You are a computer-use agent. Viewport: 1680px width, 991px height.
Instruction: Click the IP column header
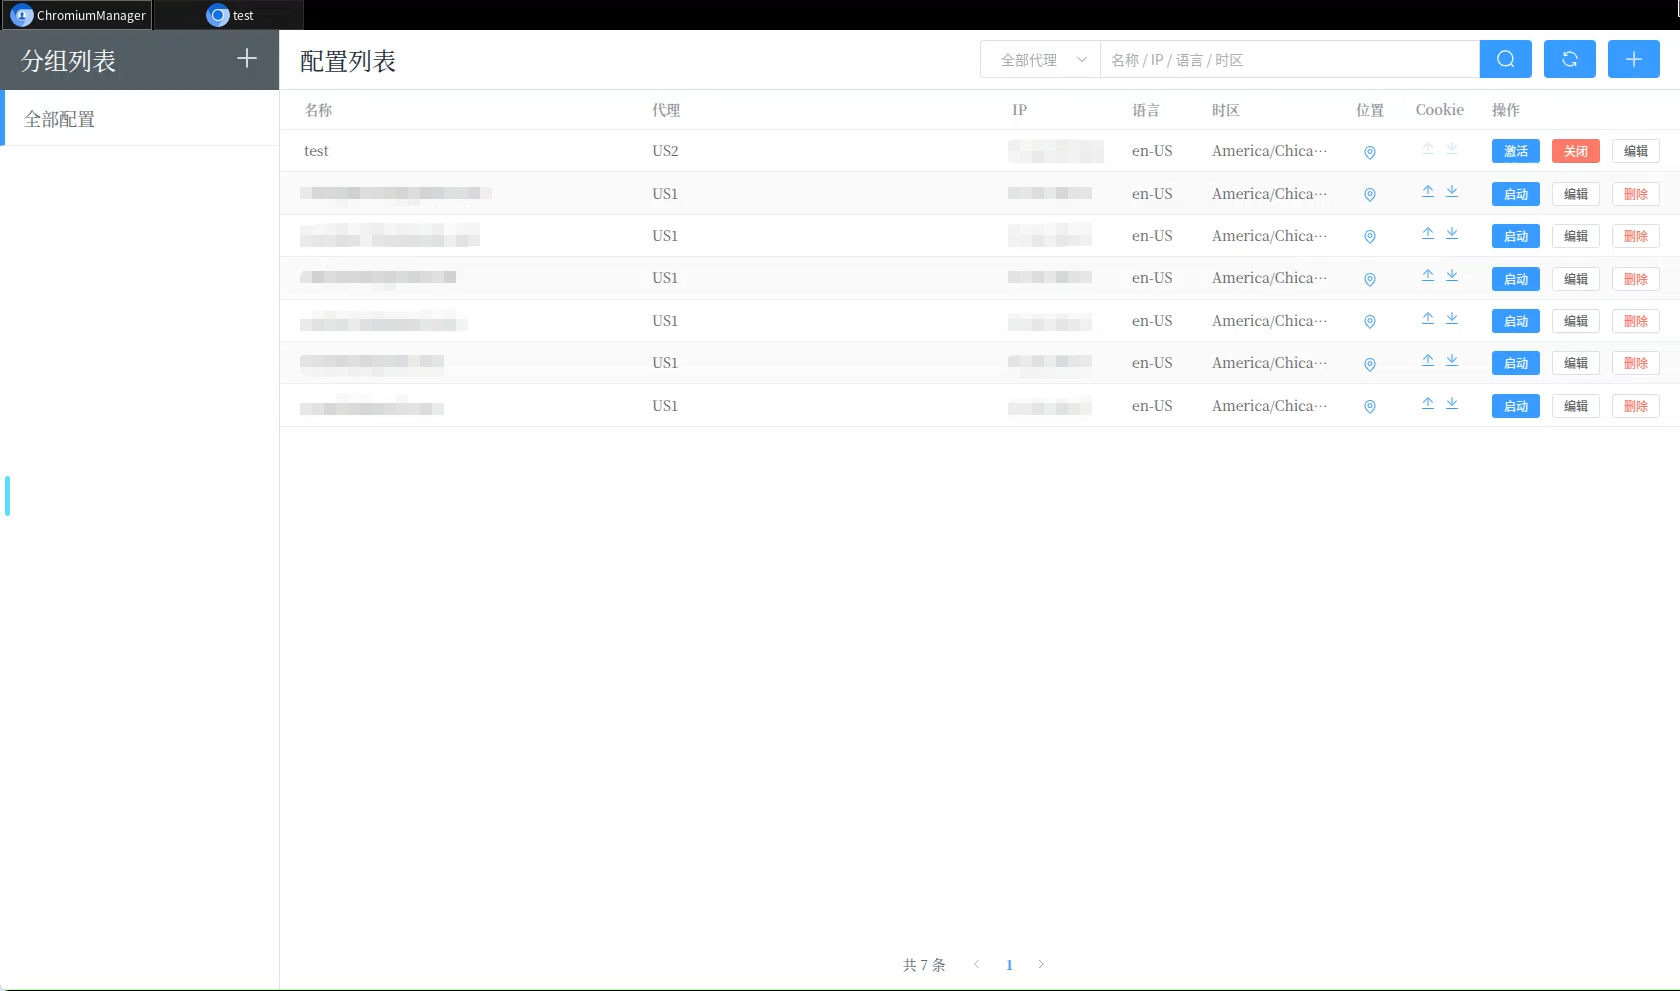coord(1019,110)
